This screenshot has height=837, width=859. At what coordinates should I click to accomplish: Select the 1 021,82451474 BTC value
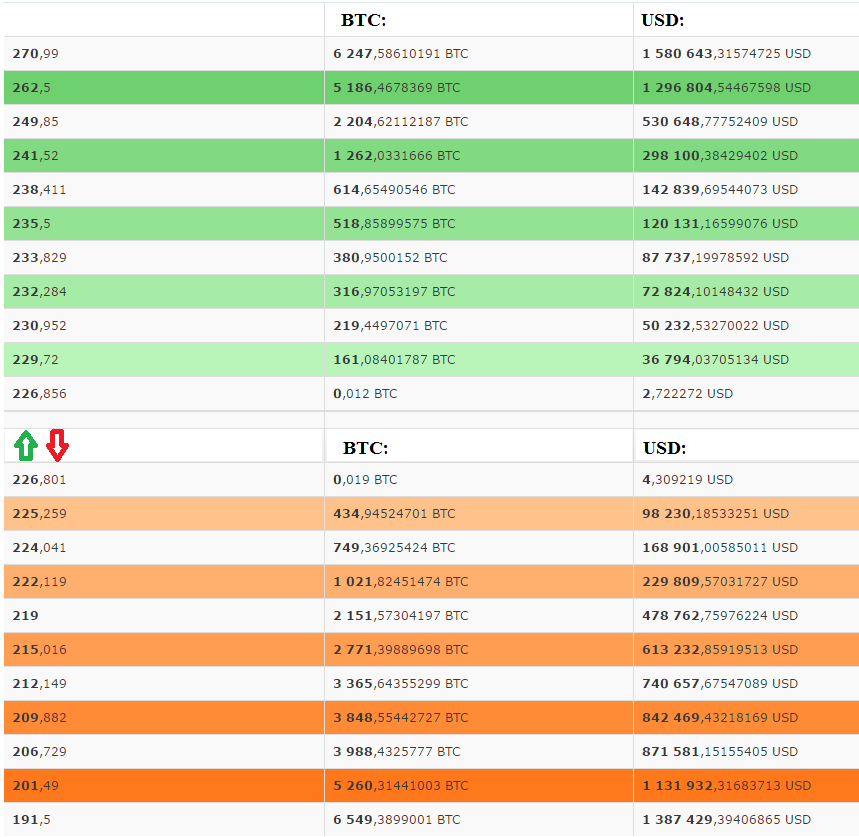(x=401, y=581)
